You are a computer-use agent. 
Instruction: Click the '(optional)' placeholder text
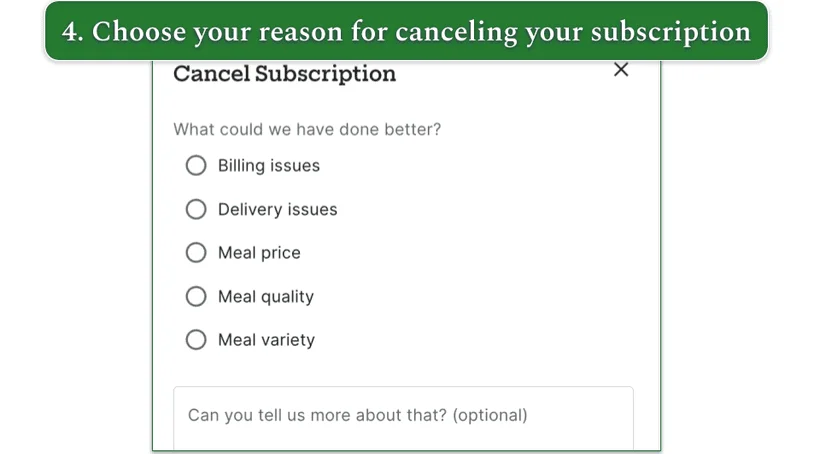(x=489, y=415)
